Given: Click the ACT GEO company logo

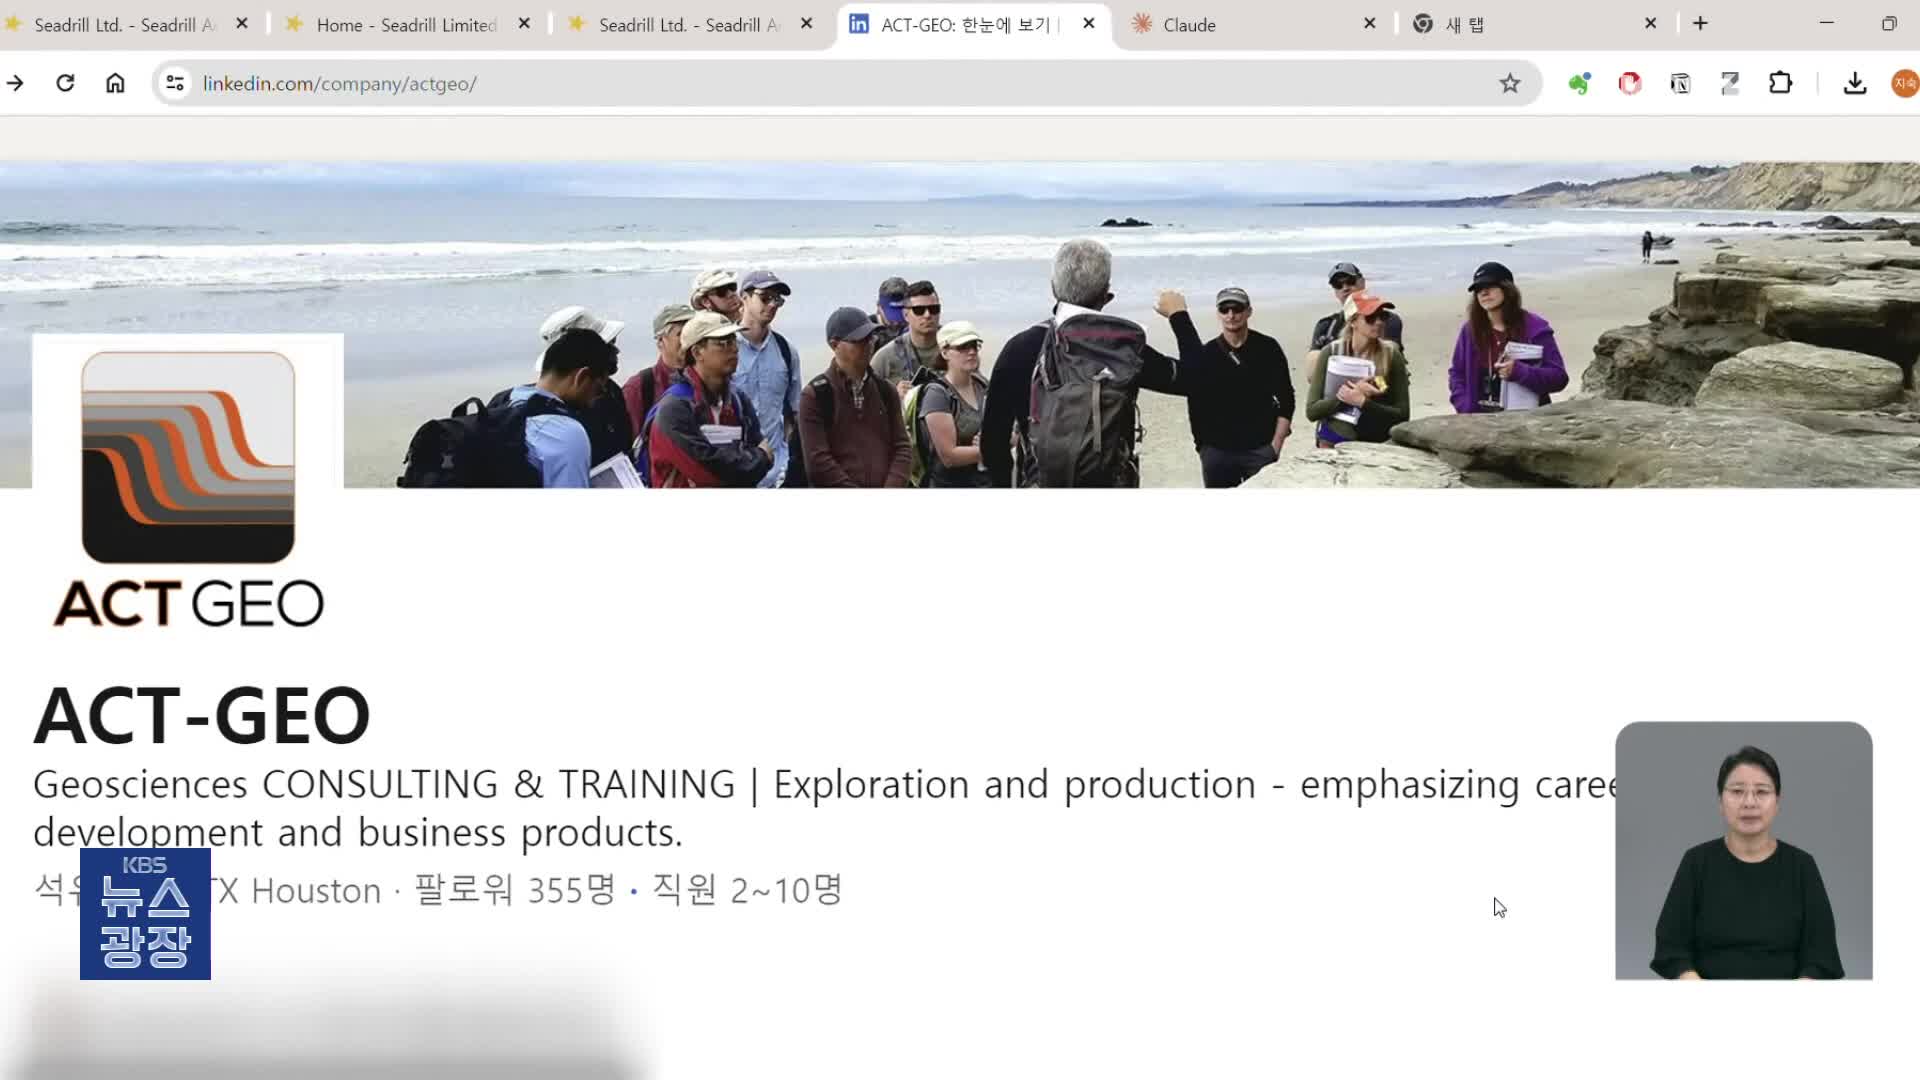Looking at the screenshot, I should (x=188, y=489).
